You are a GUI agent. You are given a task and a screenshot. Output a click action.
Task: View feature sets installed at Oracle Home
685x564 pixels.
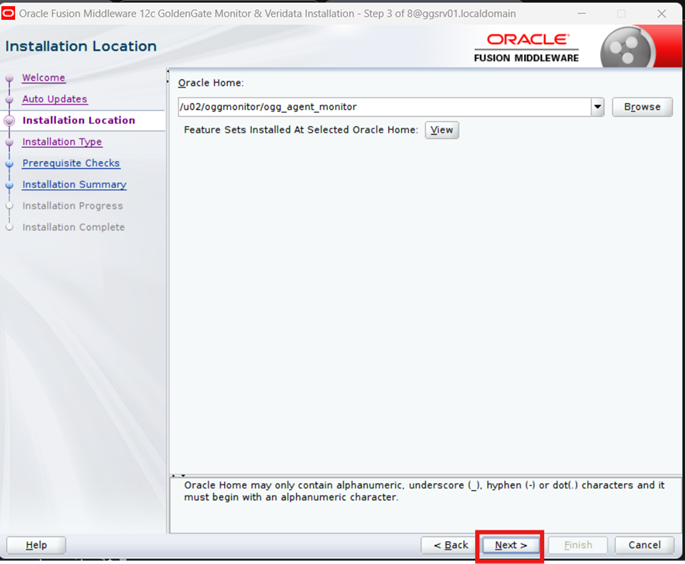tap(441, 130)
